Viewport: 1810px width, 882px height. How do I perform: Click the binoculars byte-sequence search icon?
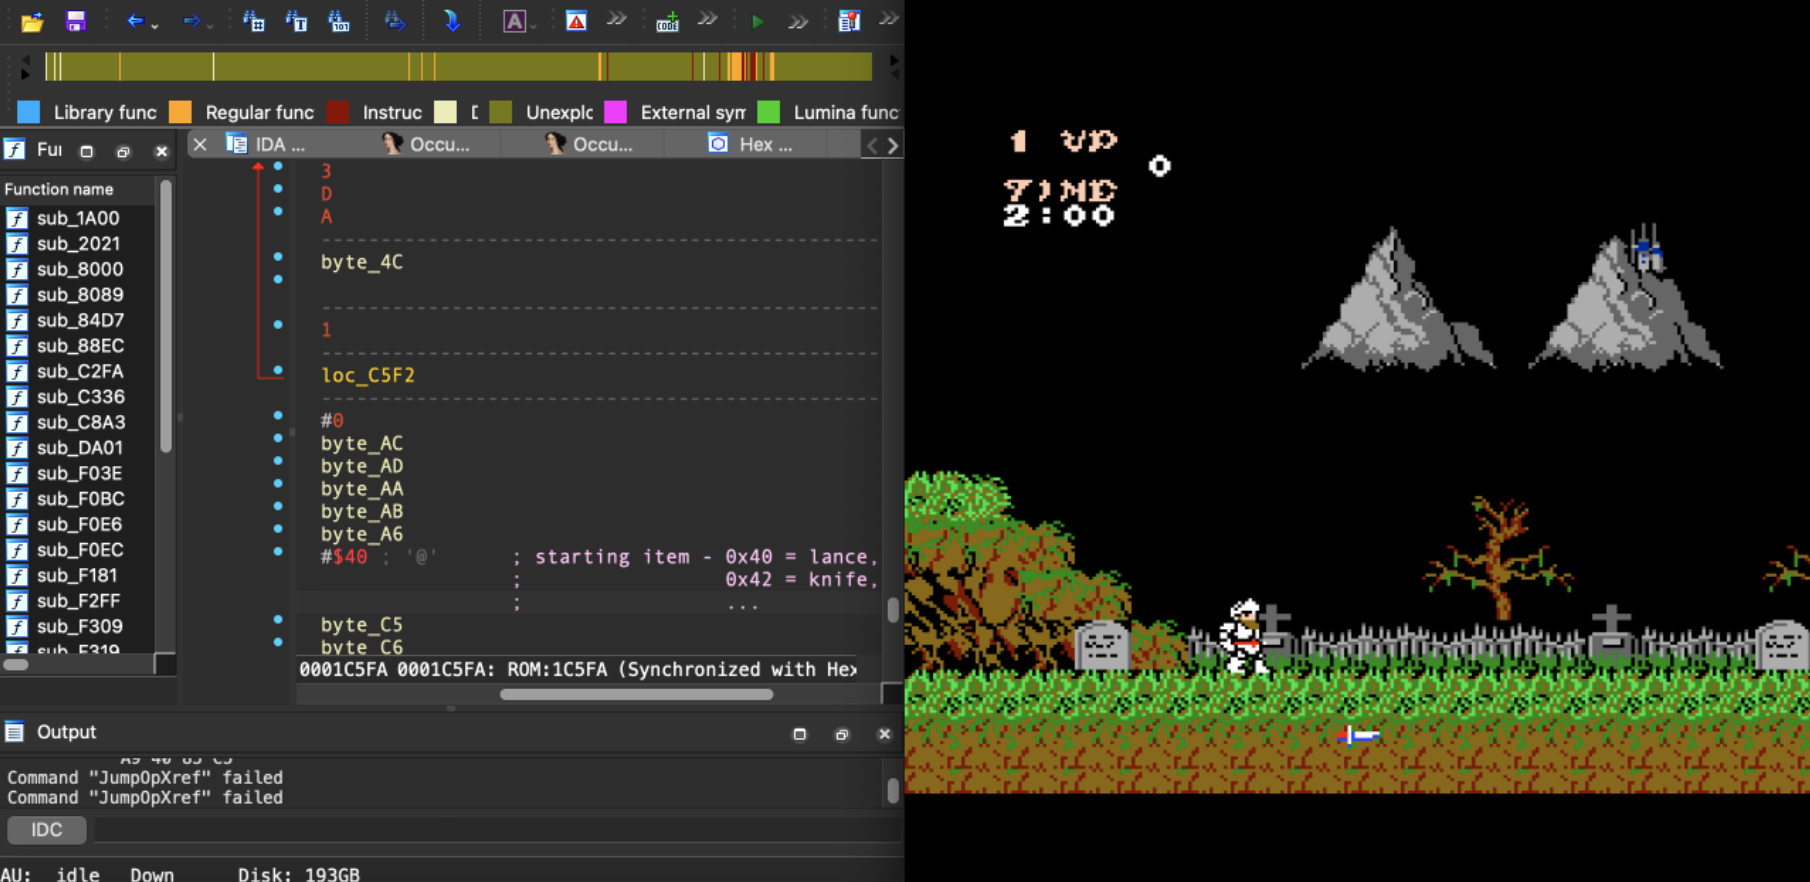[x=339, y=21]
